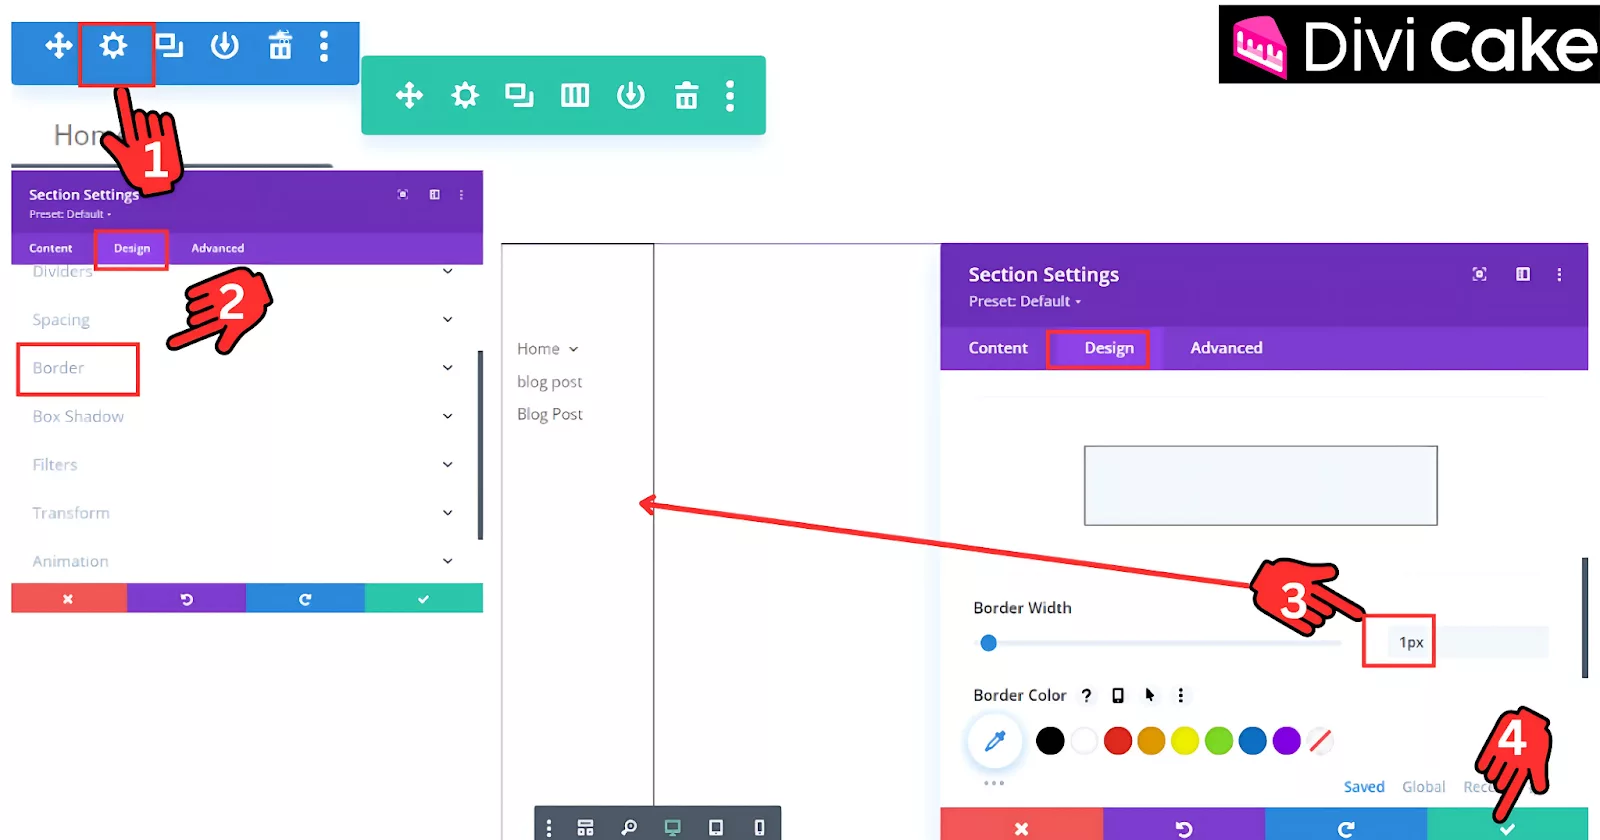The height and width of the screenshot is (840, 1600).
Task: Open Preset Default dropdown in large panel
Action: pyautogui.click(x=1025, y=301)
